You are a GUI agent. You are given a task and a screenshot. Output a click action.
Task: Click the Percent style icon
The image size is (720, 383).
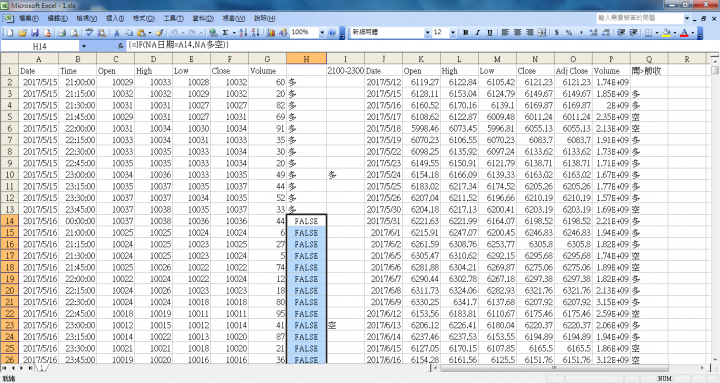(x=569, y=33)
